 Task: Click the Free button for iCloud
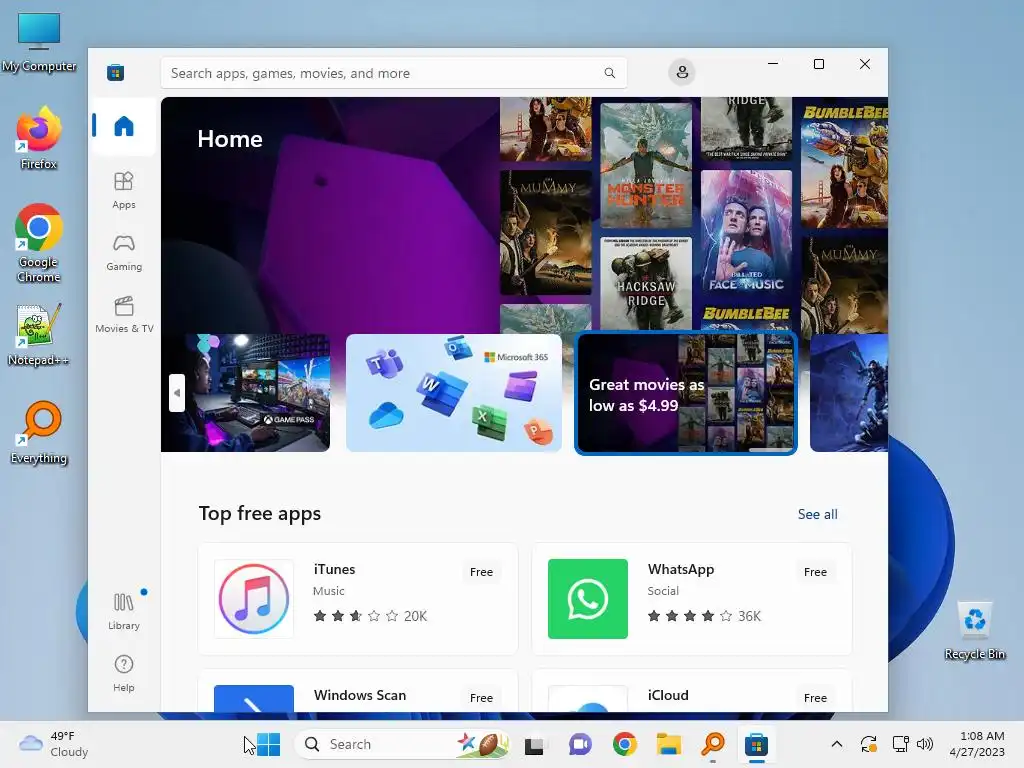(815, 698)
